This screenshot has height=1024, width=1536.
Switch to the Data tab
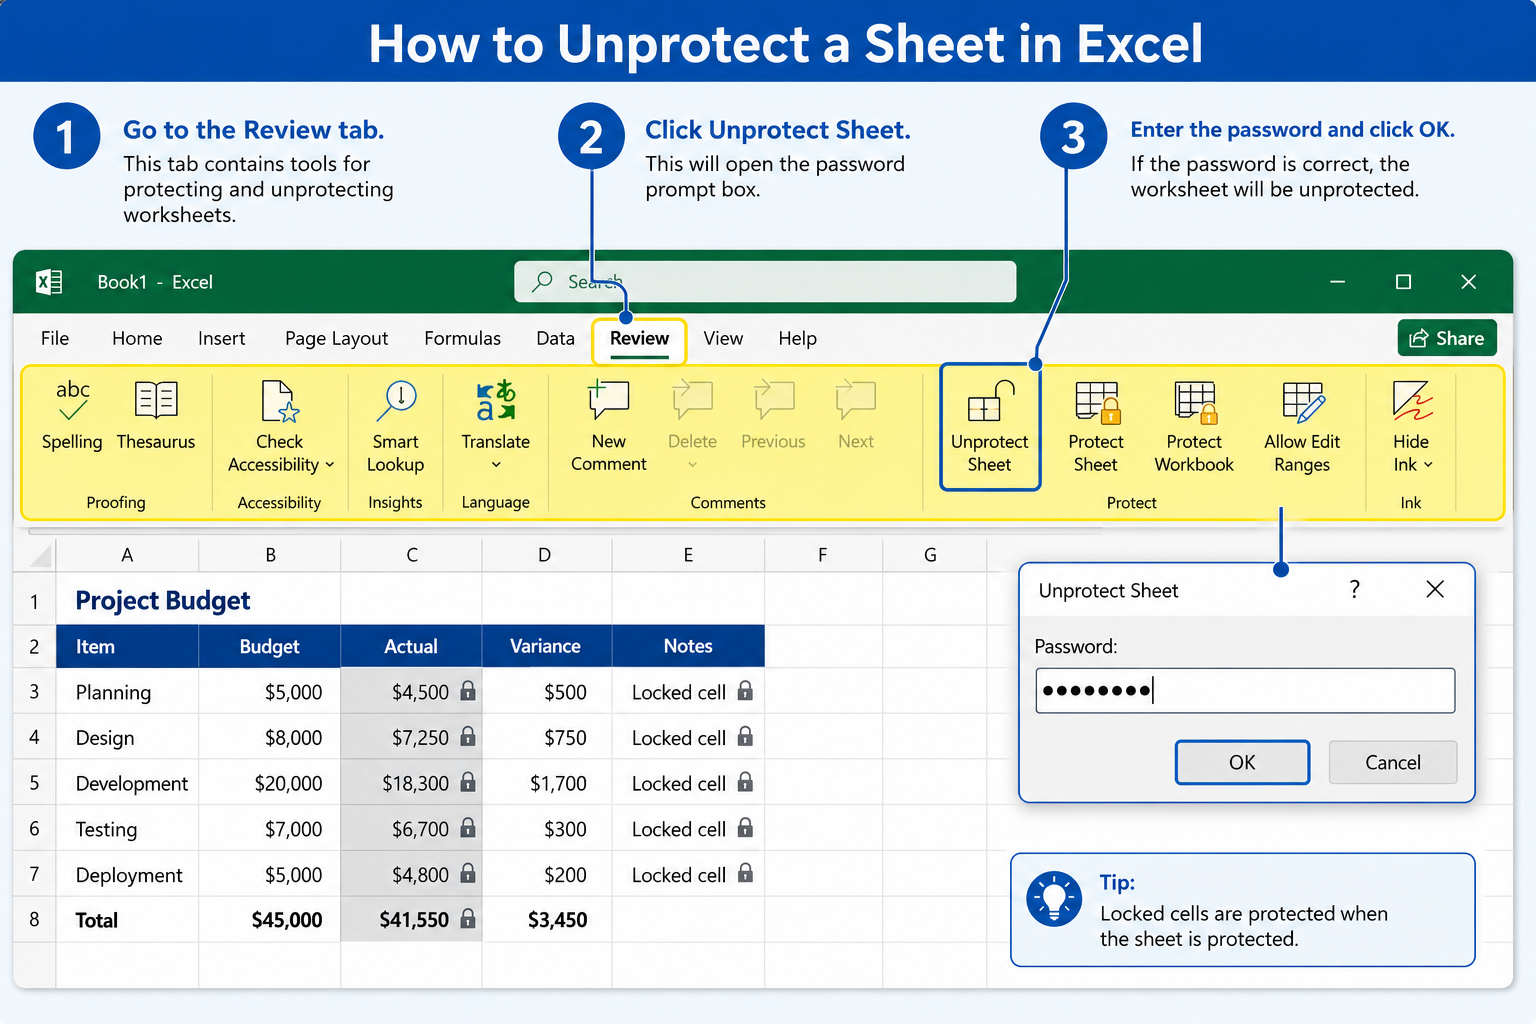(x=555, y=339)
